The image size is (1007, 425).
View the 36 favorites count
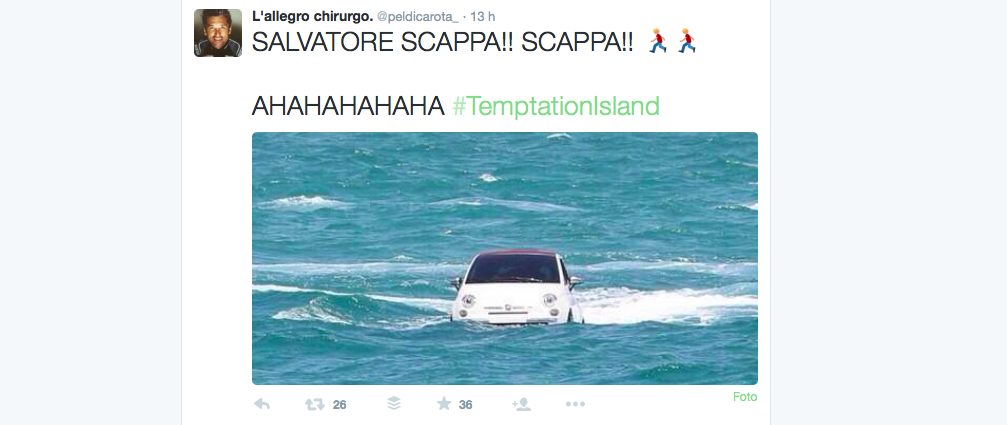[466, 404]
